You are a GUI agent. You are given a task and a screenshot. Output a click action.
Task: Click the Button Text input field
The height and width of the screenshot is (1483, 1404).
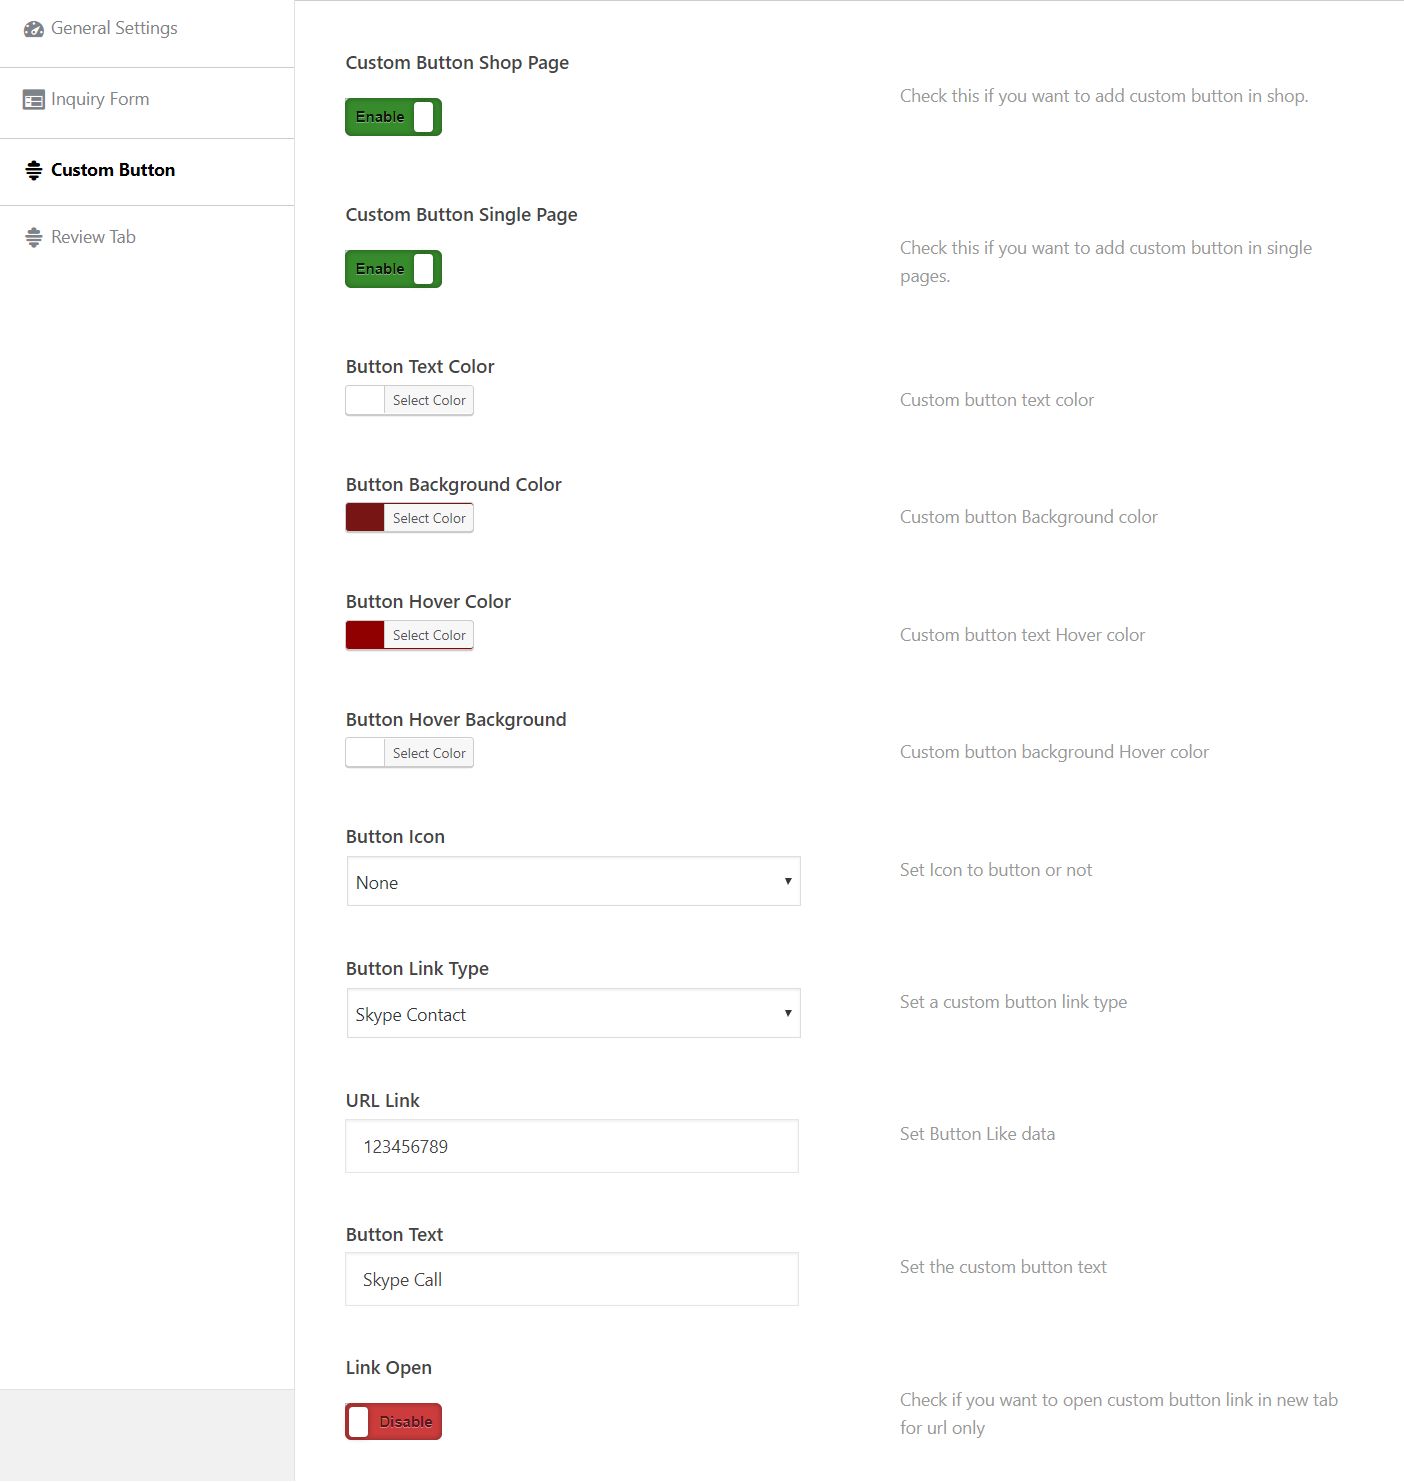[572, 1279]
